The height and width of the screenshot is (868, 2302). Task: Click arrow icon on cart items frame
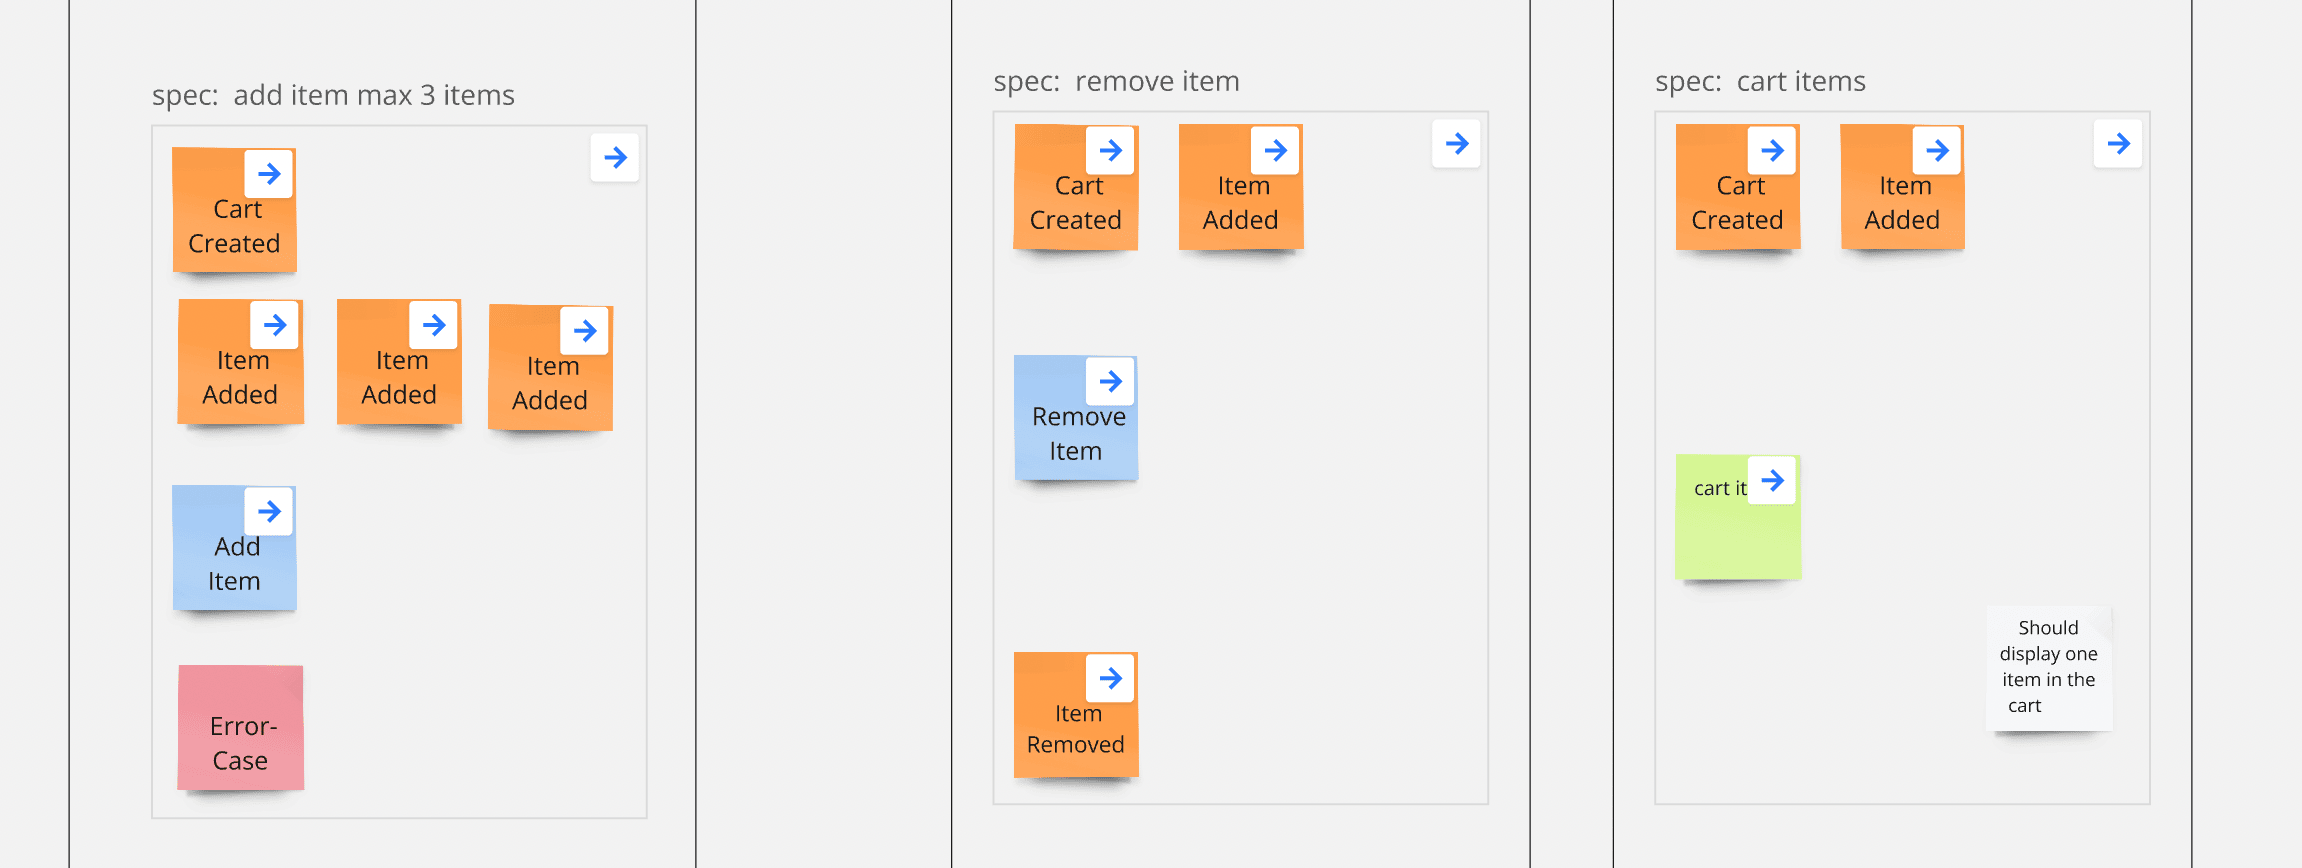(2118, 144)
